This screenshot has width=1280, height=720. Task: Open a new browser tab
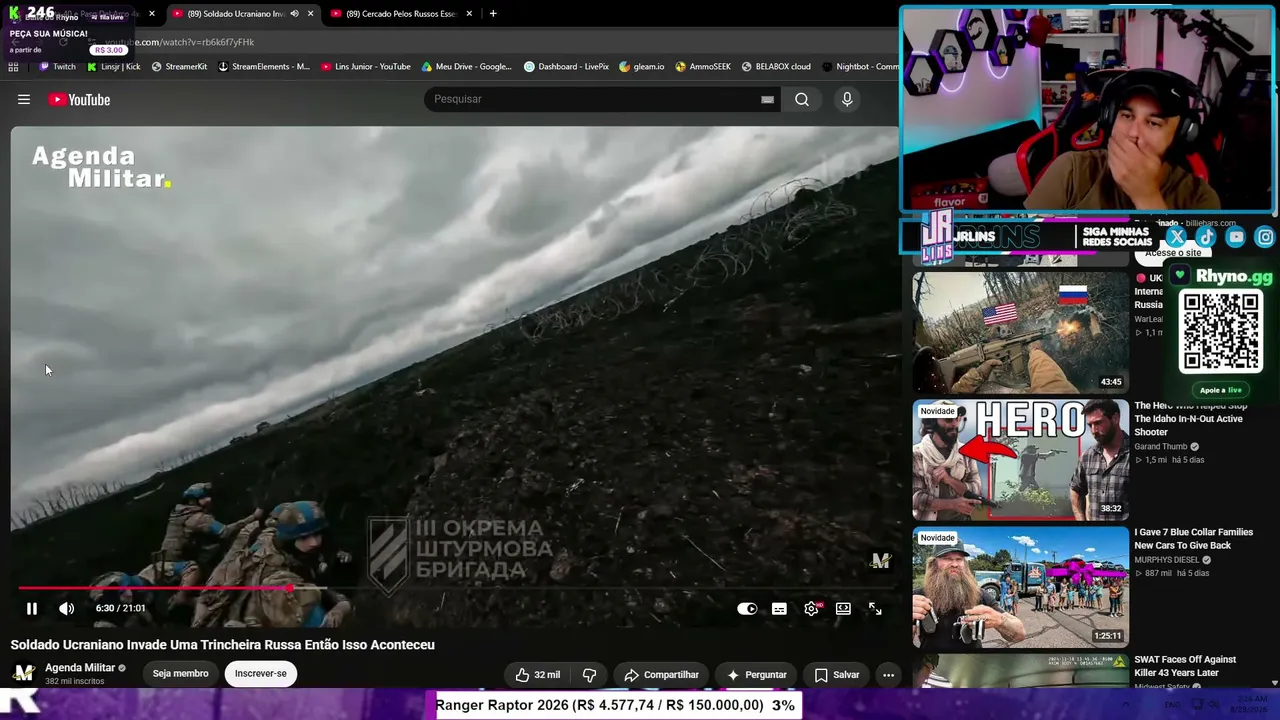pyautogui.click(x=493, y=14)
